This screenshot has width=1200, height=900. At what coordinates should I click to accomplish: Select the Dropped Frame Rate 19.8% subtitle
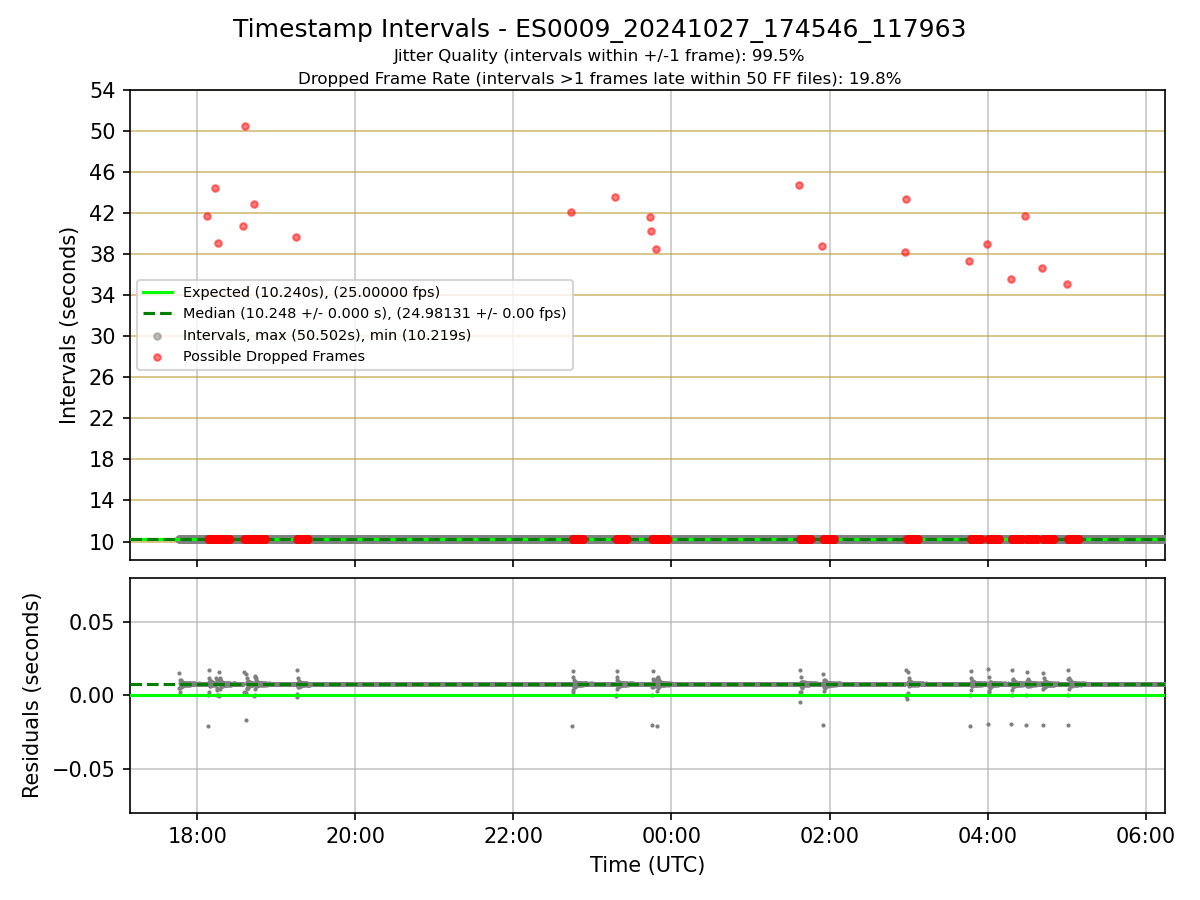point(599,78)
